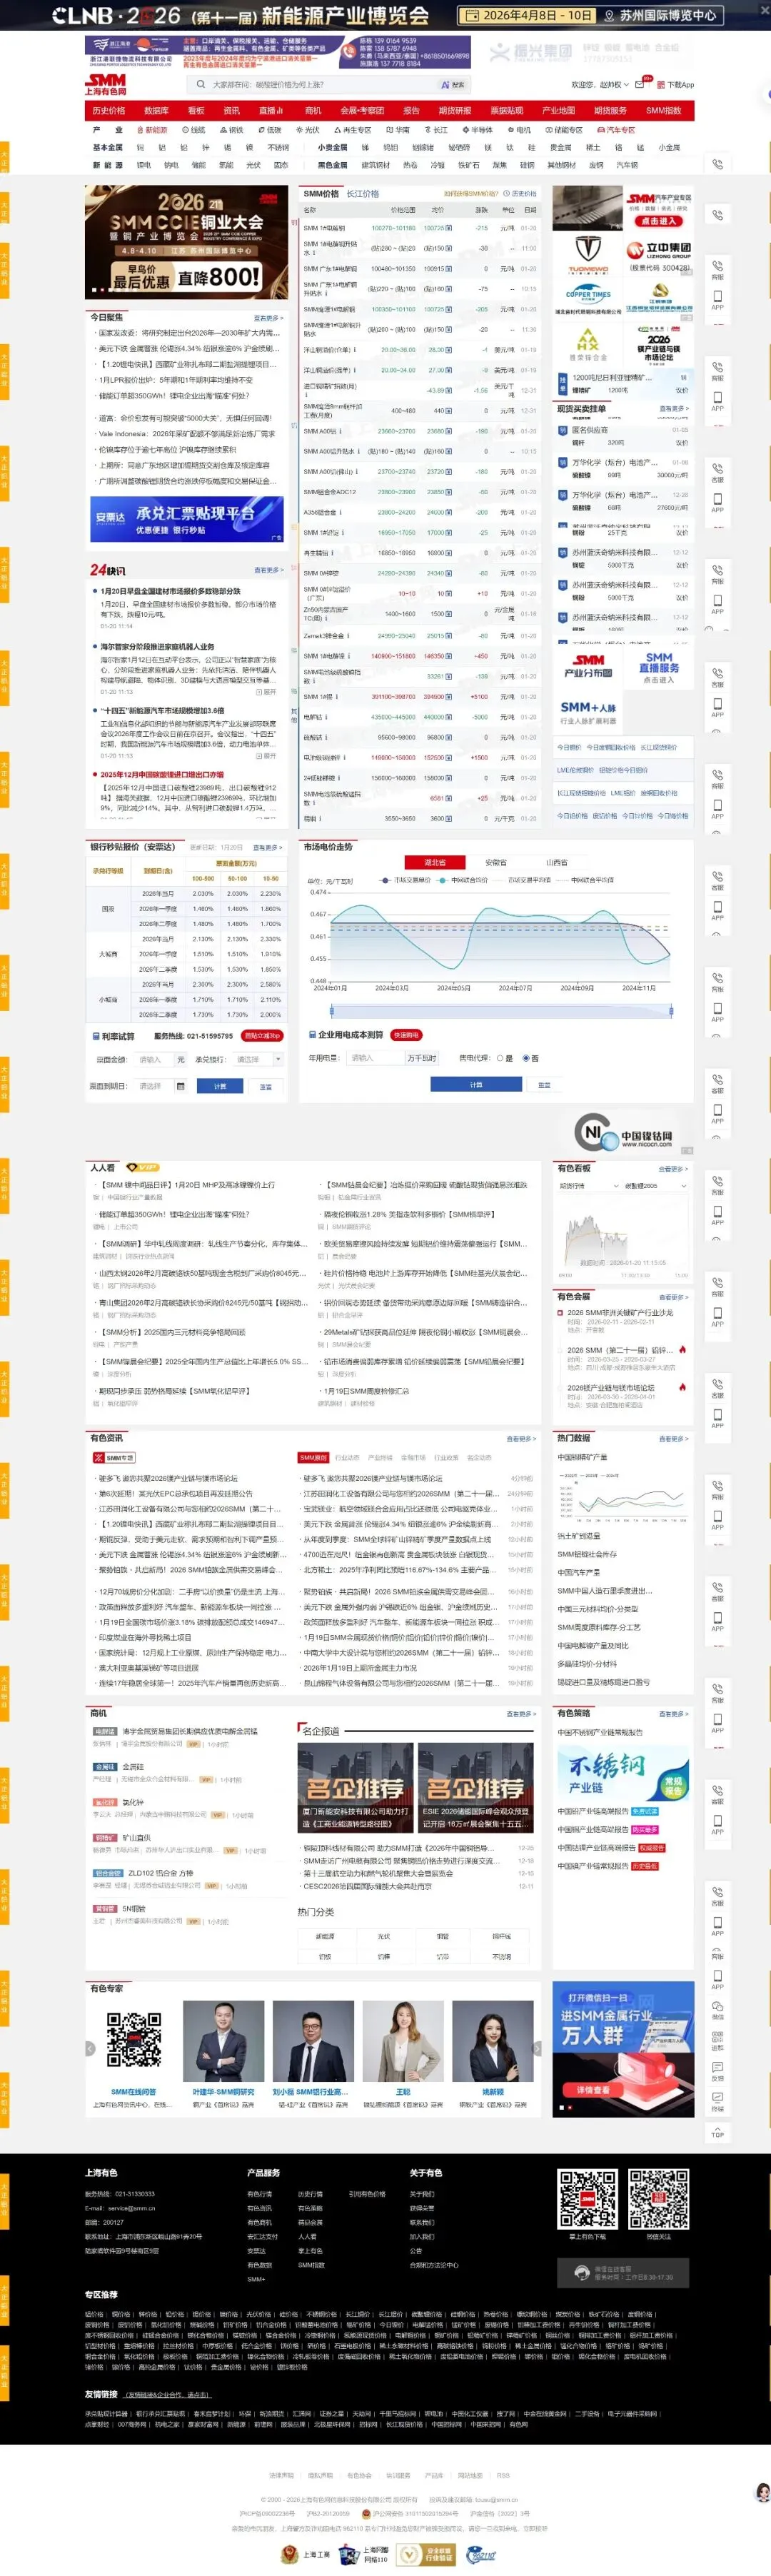The height and width of the screenshot is (2576, 771).
Task: Click the magnifier icon in the search box
Action: click(x=201, y=85)
